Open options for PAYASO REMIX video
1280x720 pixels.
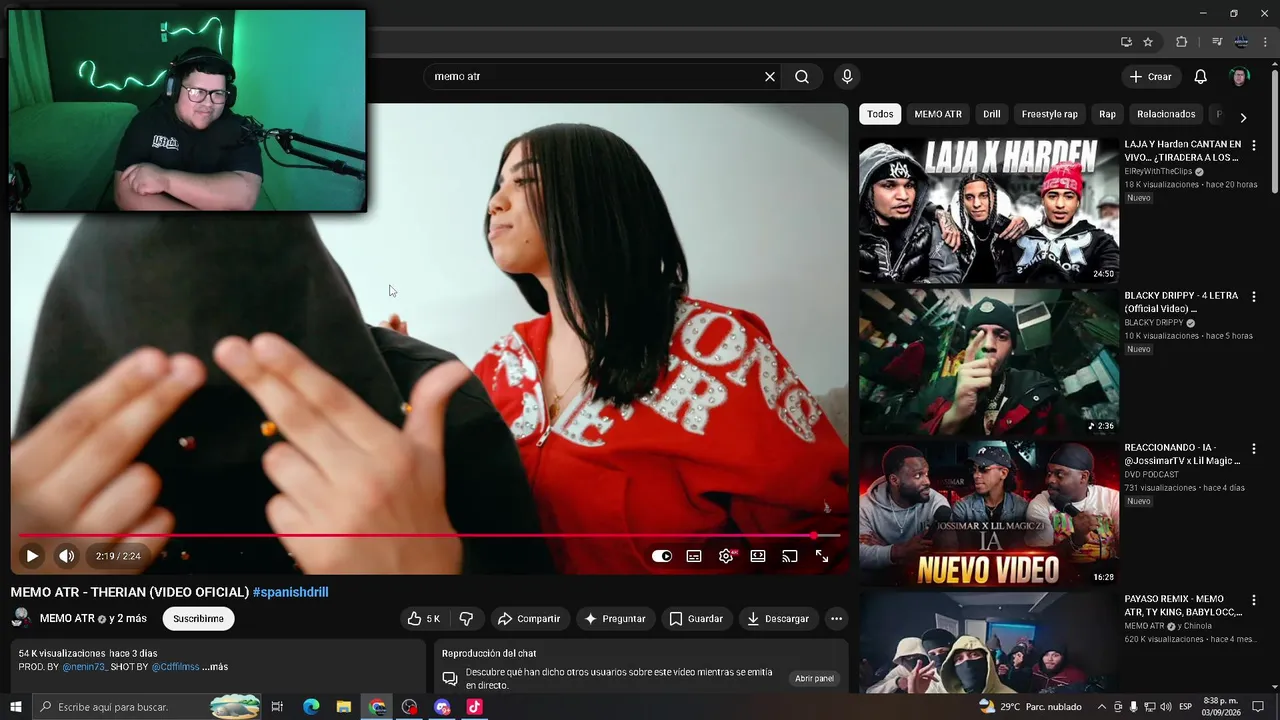[1254, 600]
